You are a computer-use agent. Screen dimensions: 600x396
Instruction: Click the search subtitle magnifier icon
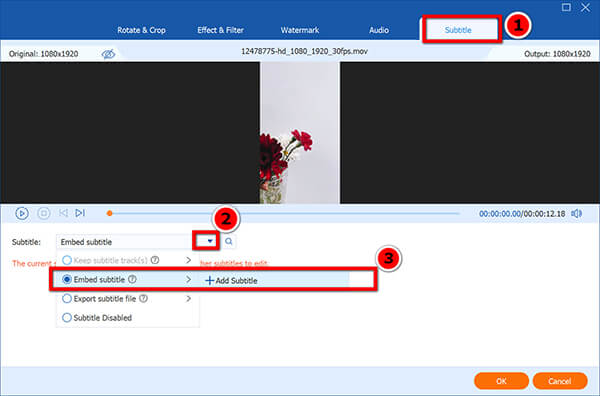click(229, 241)
